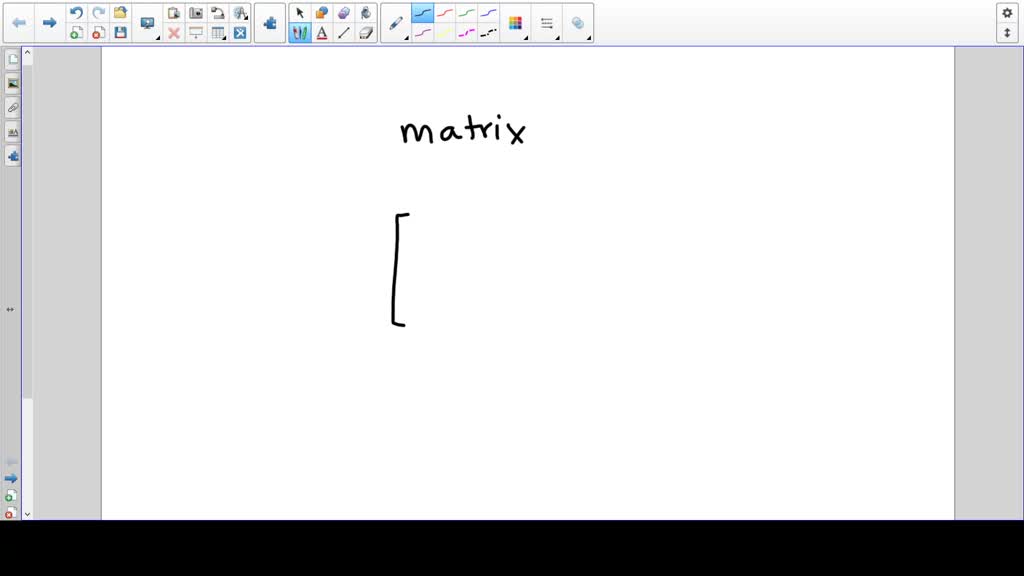Image resolution: width=1024 pixels, height=576 pixels.
Task: Insert a table with the table icon
Action: [x=218, y=33]
